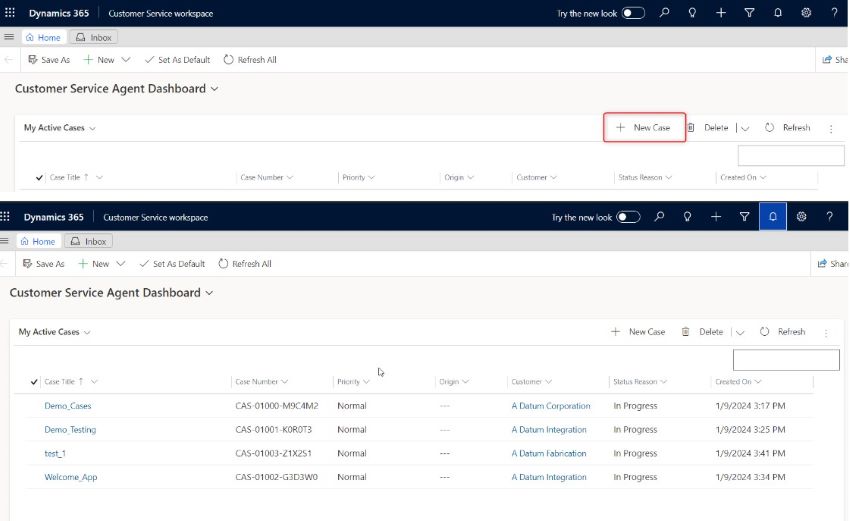Sort by Created On column in lower grid
Viewport: 850px width, 521px height.
coord(733,382)
